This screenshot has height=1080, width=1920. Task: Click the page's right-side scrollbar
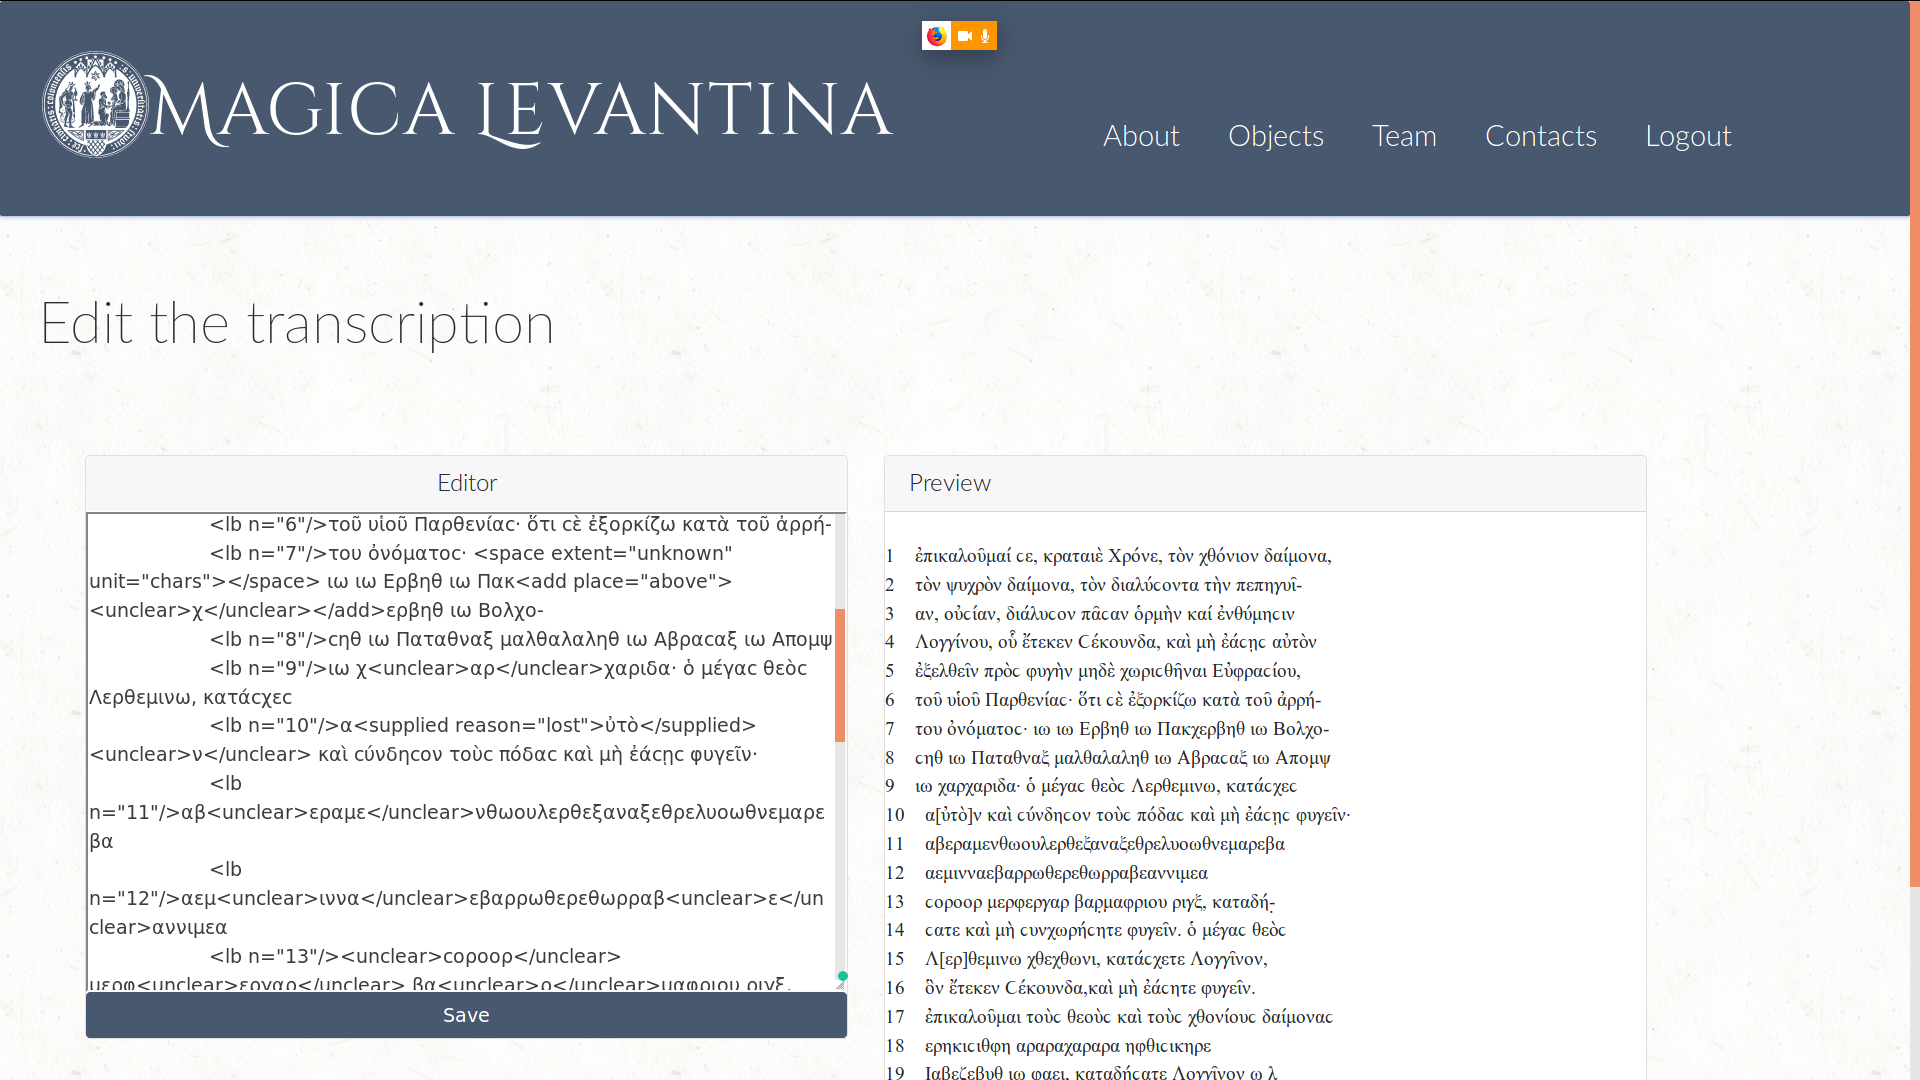click(1914, 500)
